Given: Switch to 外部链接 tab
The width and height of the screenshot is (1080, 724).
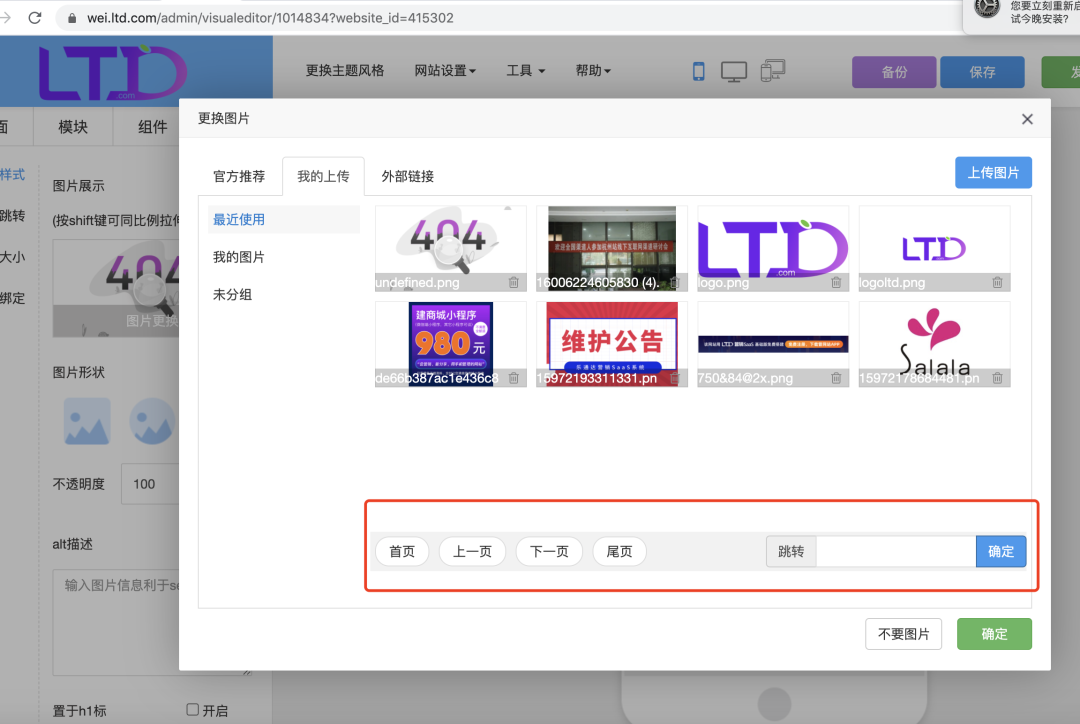Looking at the screenshot, I should (408, 176).
